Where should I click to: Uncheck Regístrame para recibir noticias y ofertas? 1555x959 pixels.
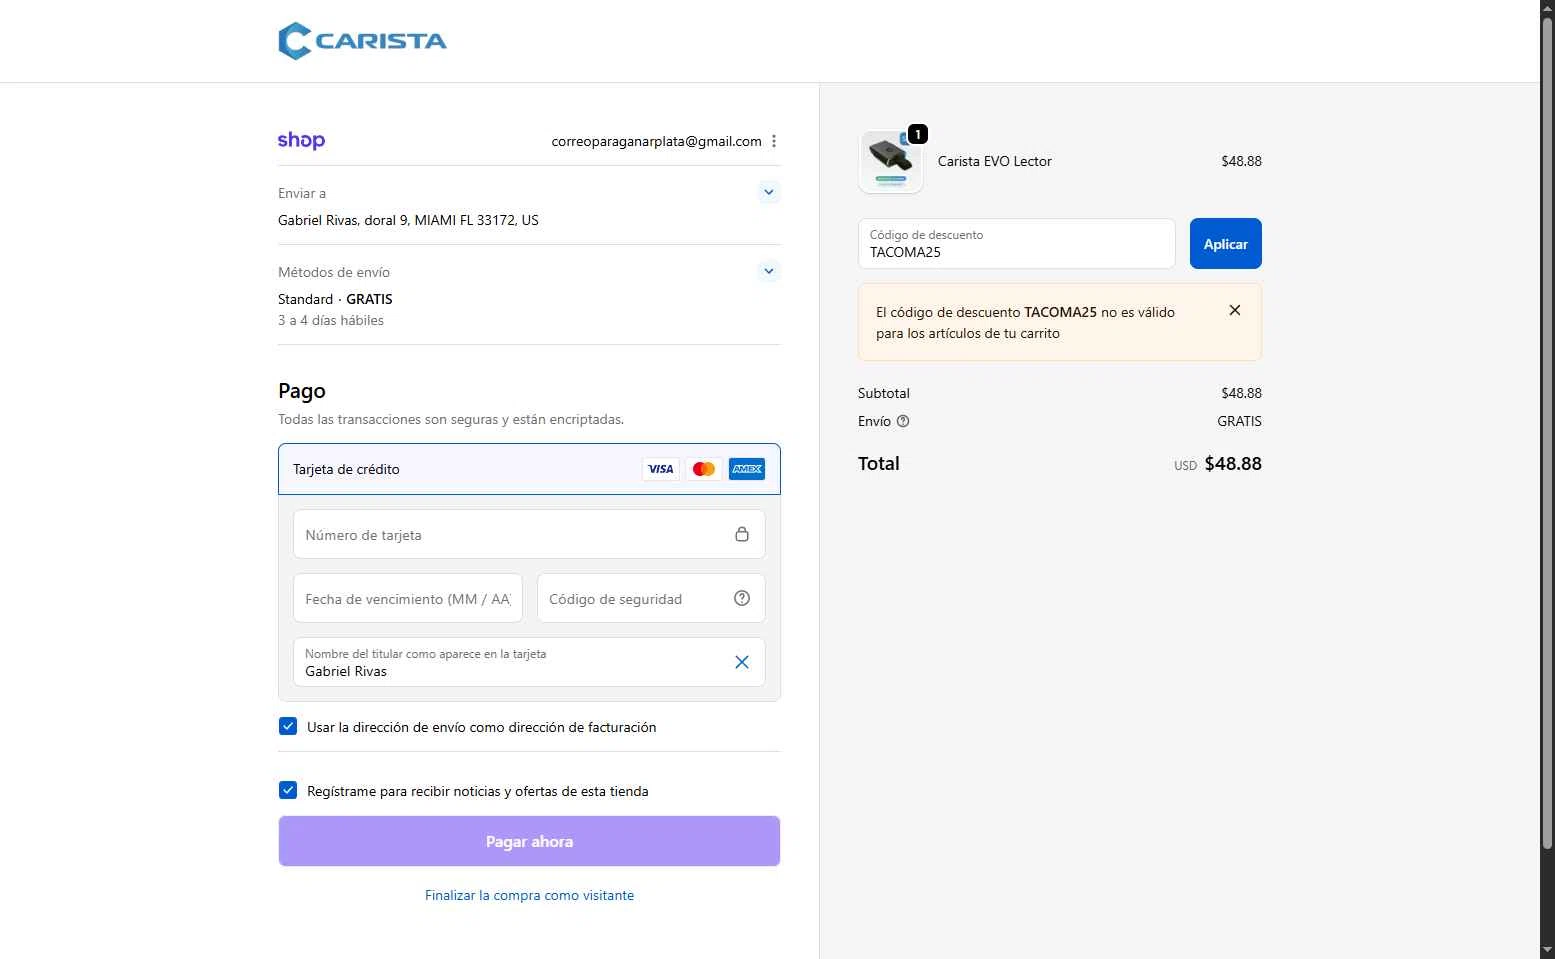point(288,790)
